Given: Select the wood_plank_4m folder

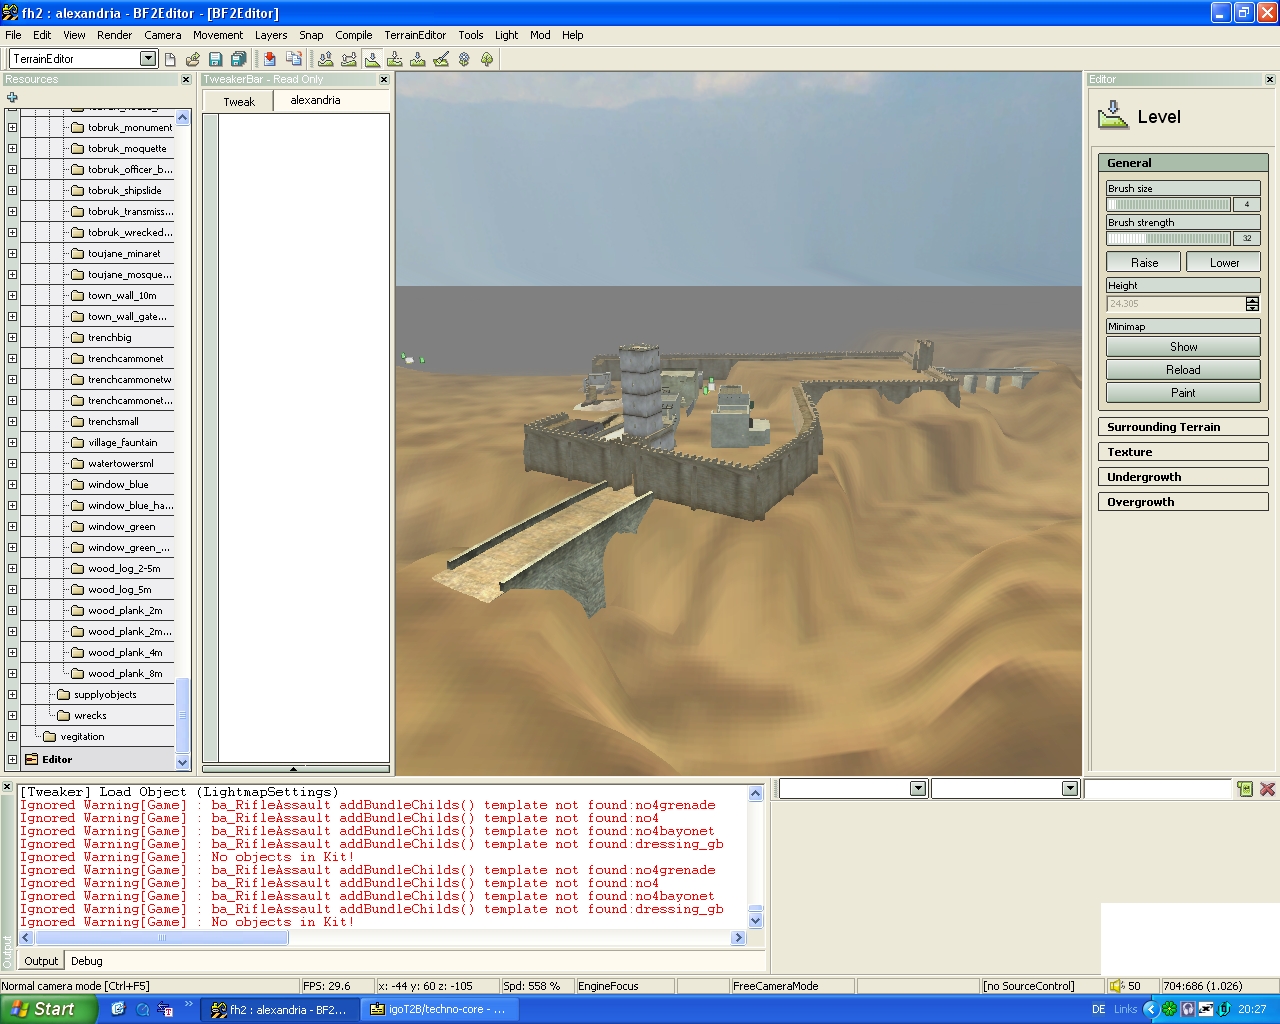Looking at the screenshot, I should tap(116, 652).
